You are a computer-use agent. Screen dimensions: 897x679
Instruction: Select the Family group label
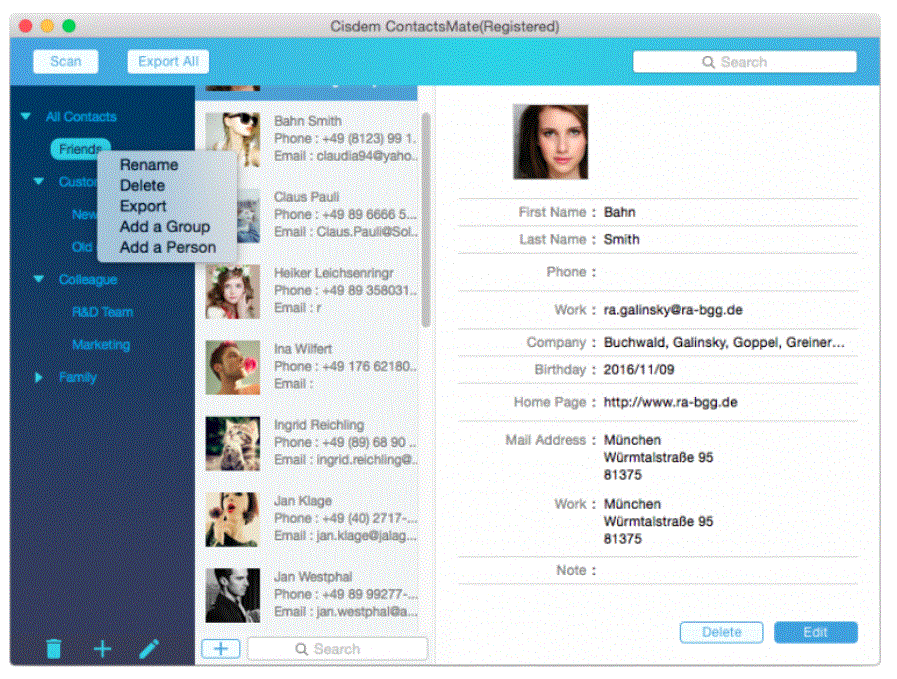[78, 377]
